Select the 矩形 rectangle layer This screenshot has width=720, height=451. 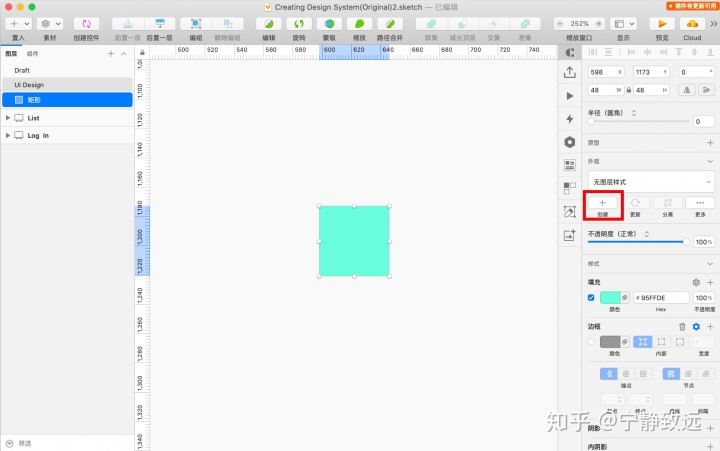pyautogui.click(x=68, y=100)
